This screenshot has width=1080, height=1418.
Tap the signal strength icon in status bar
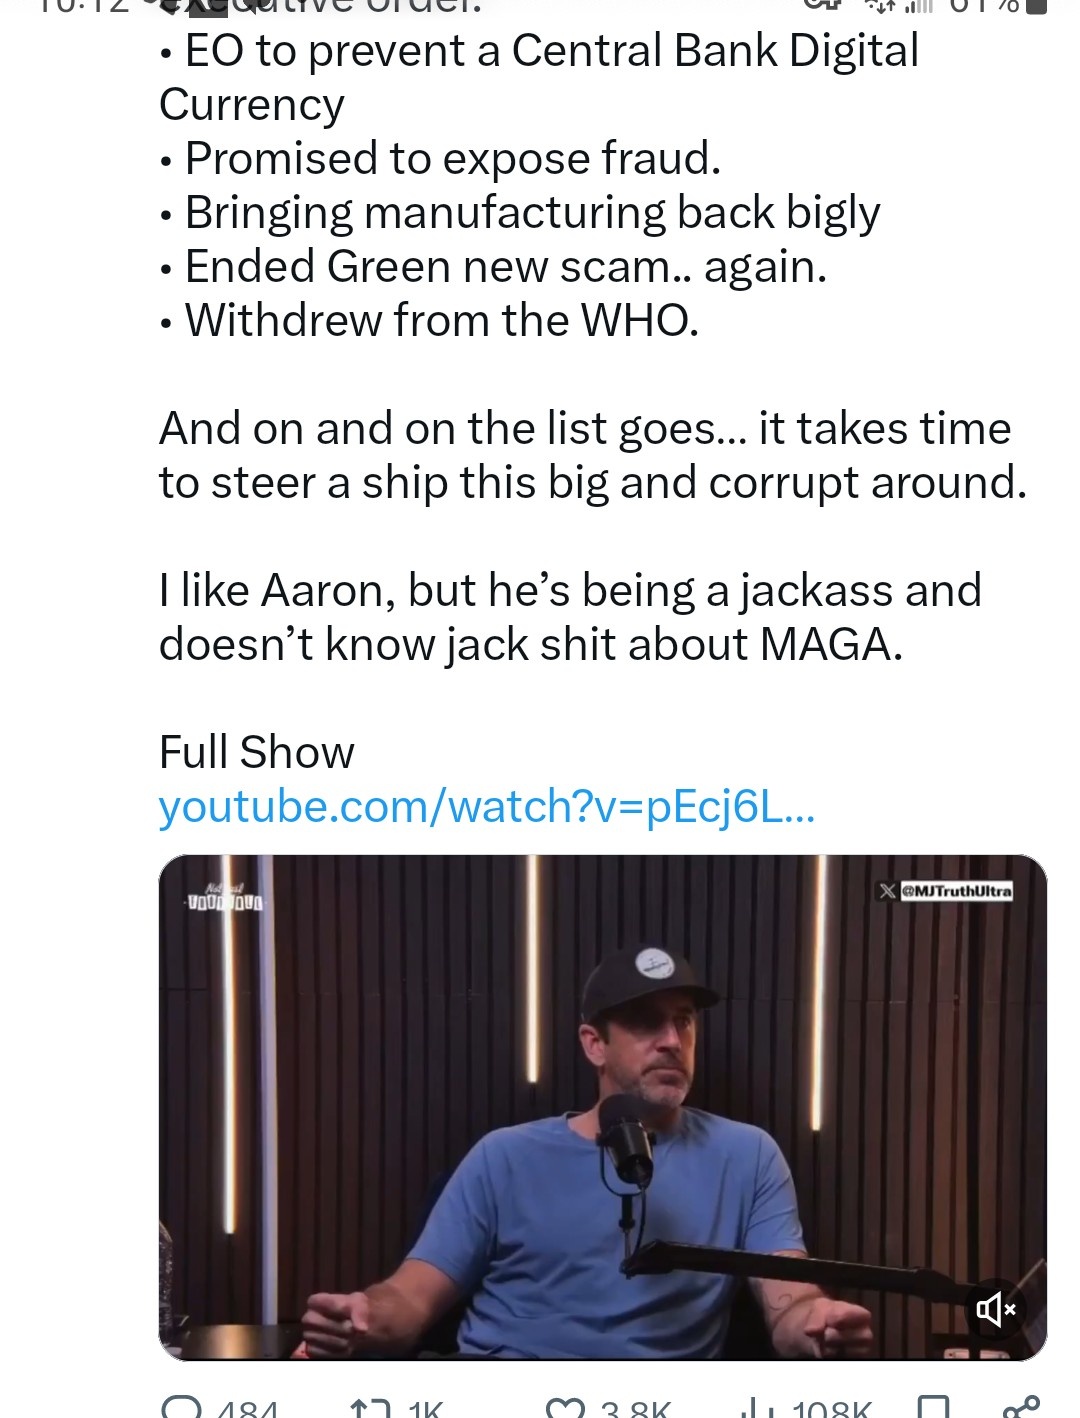coord(914,6)
